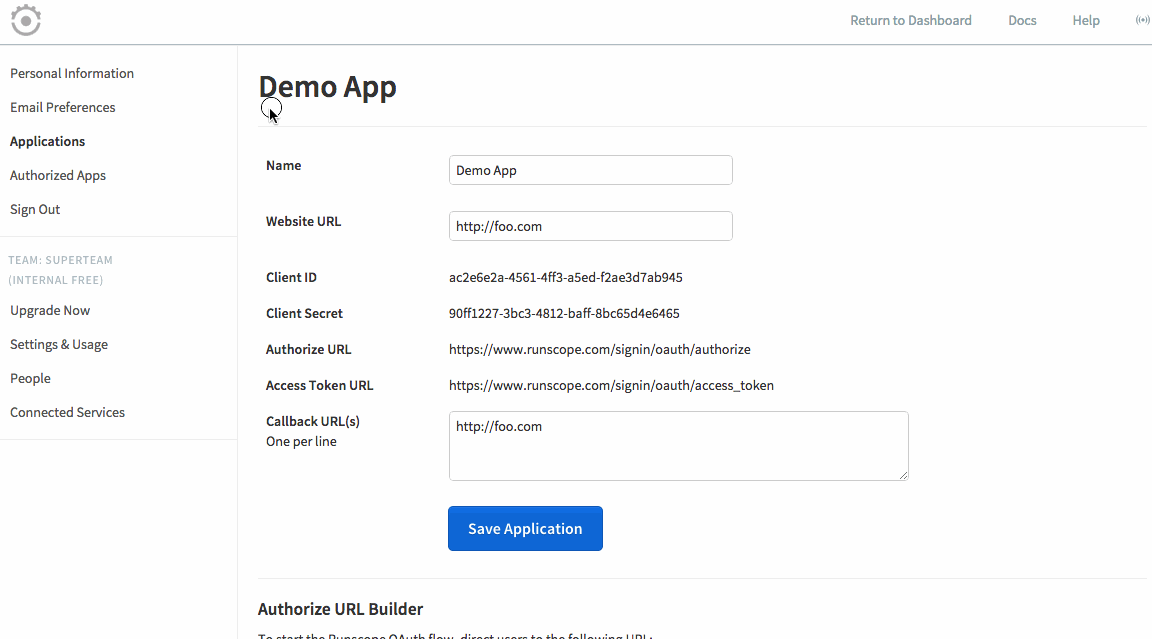Click Sign Out
Image resolution: width=1152 pixels, height=639 pixels.
click(35, 209)
